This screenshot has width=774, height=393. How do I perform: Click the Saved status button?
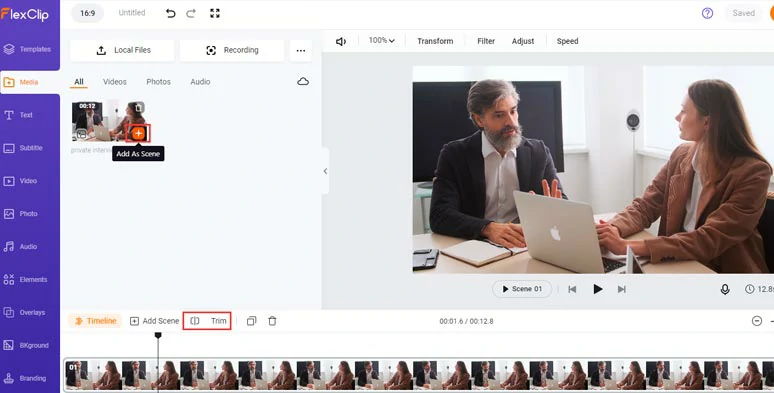743,13
